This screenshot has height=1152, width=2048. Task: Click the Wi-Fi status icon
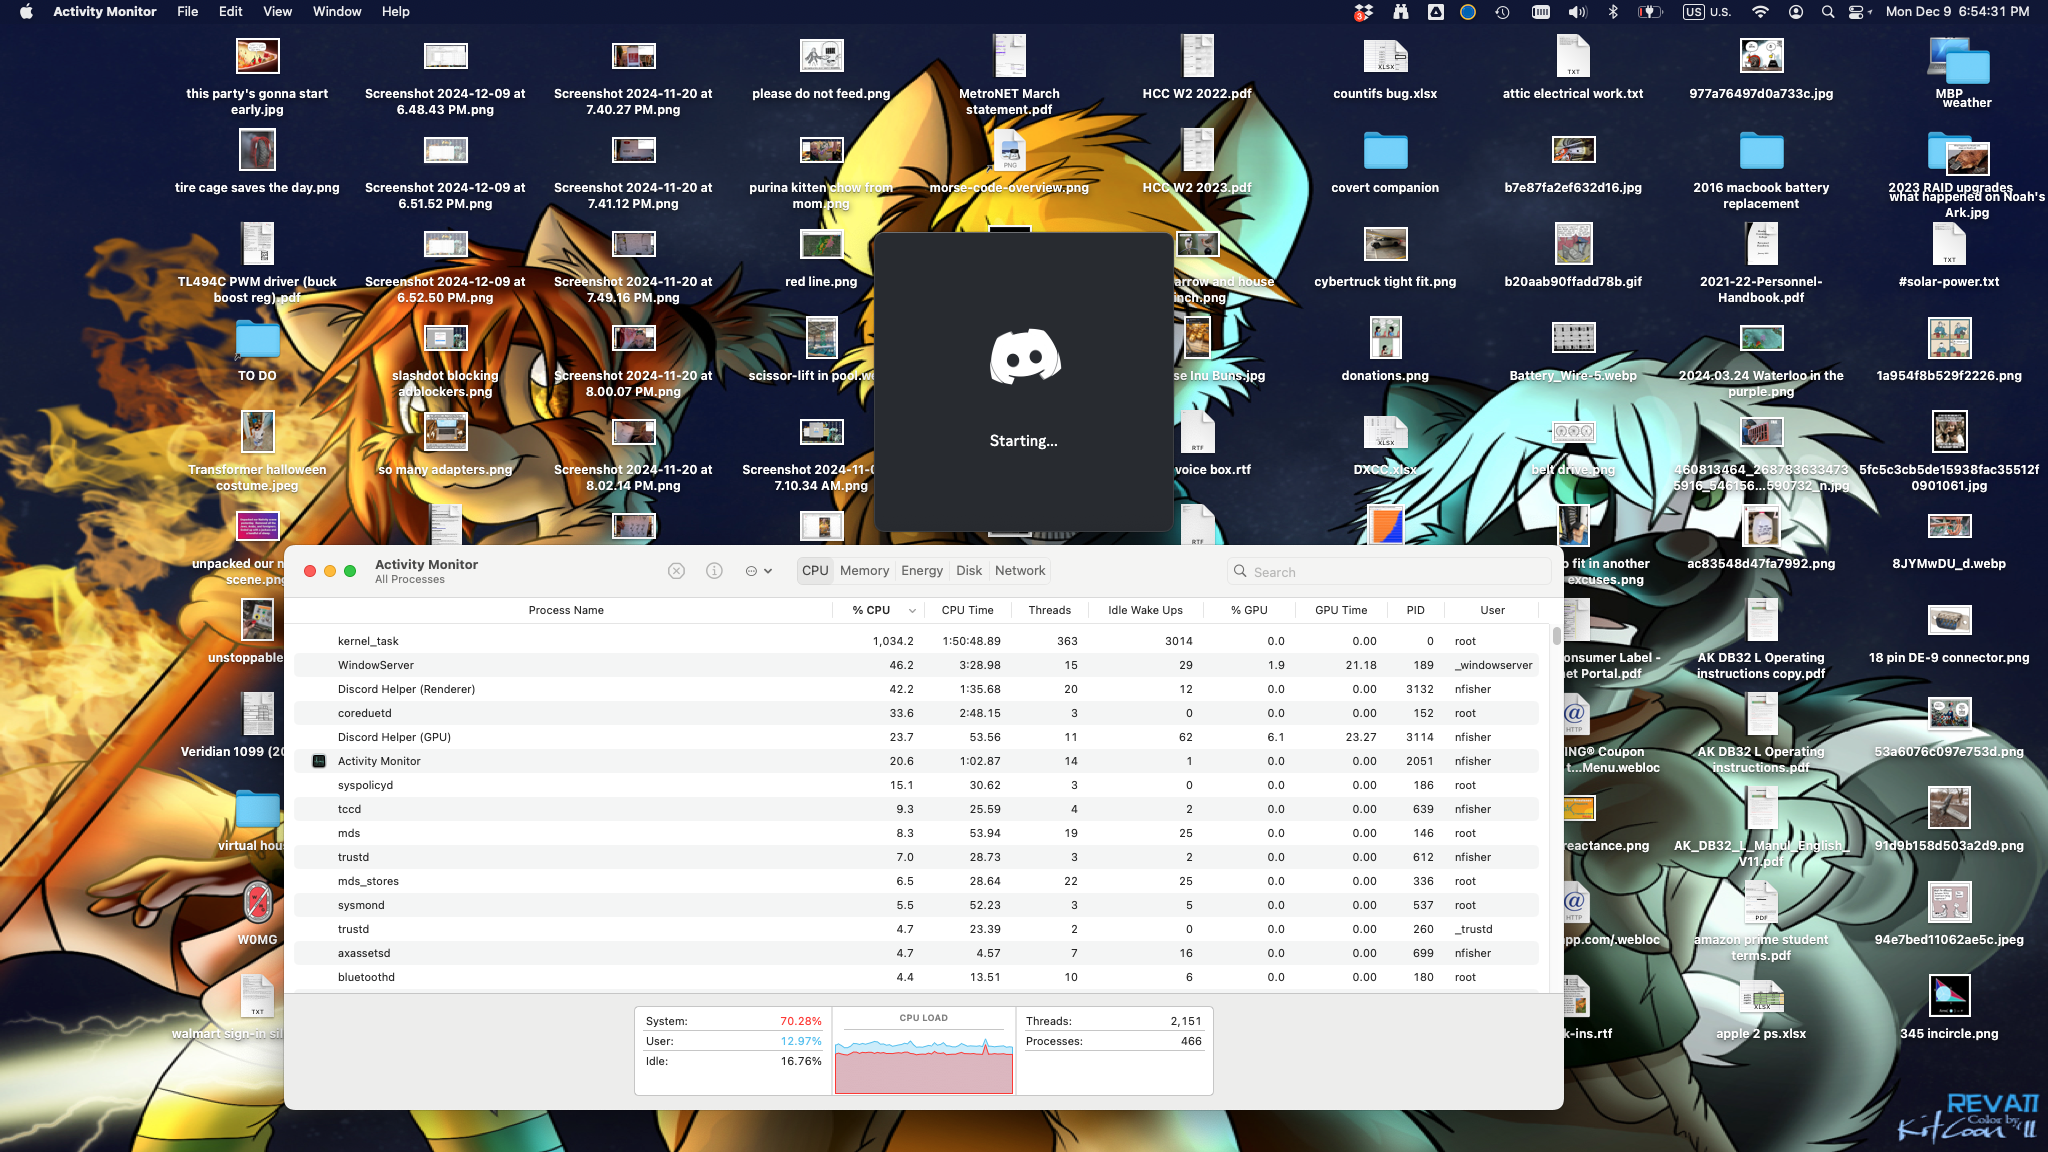point(1760,12)
